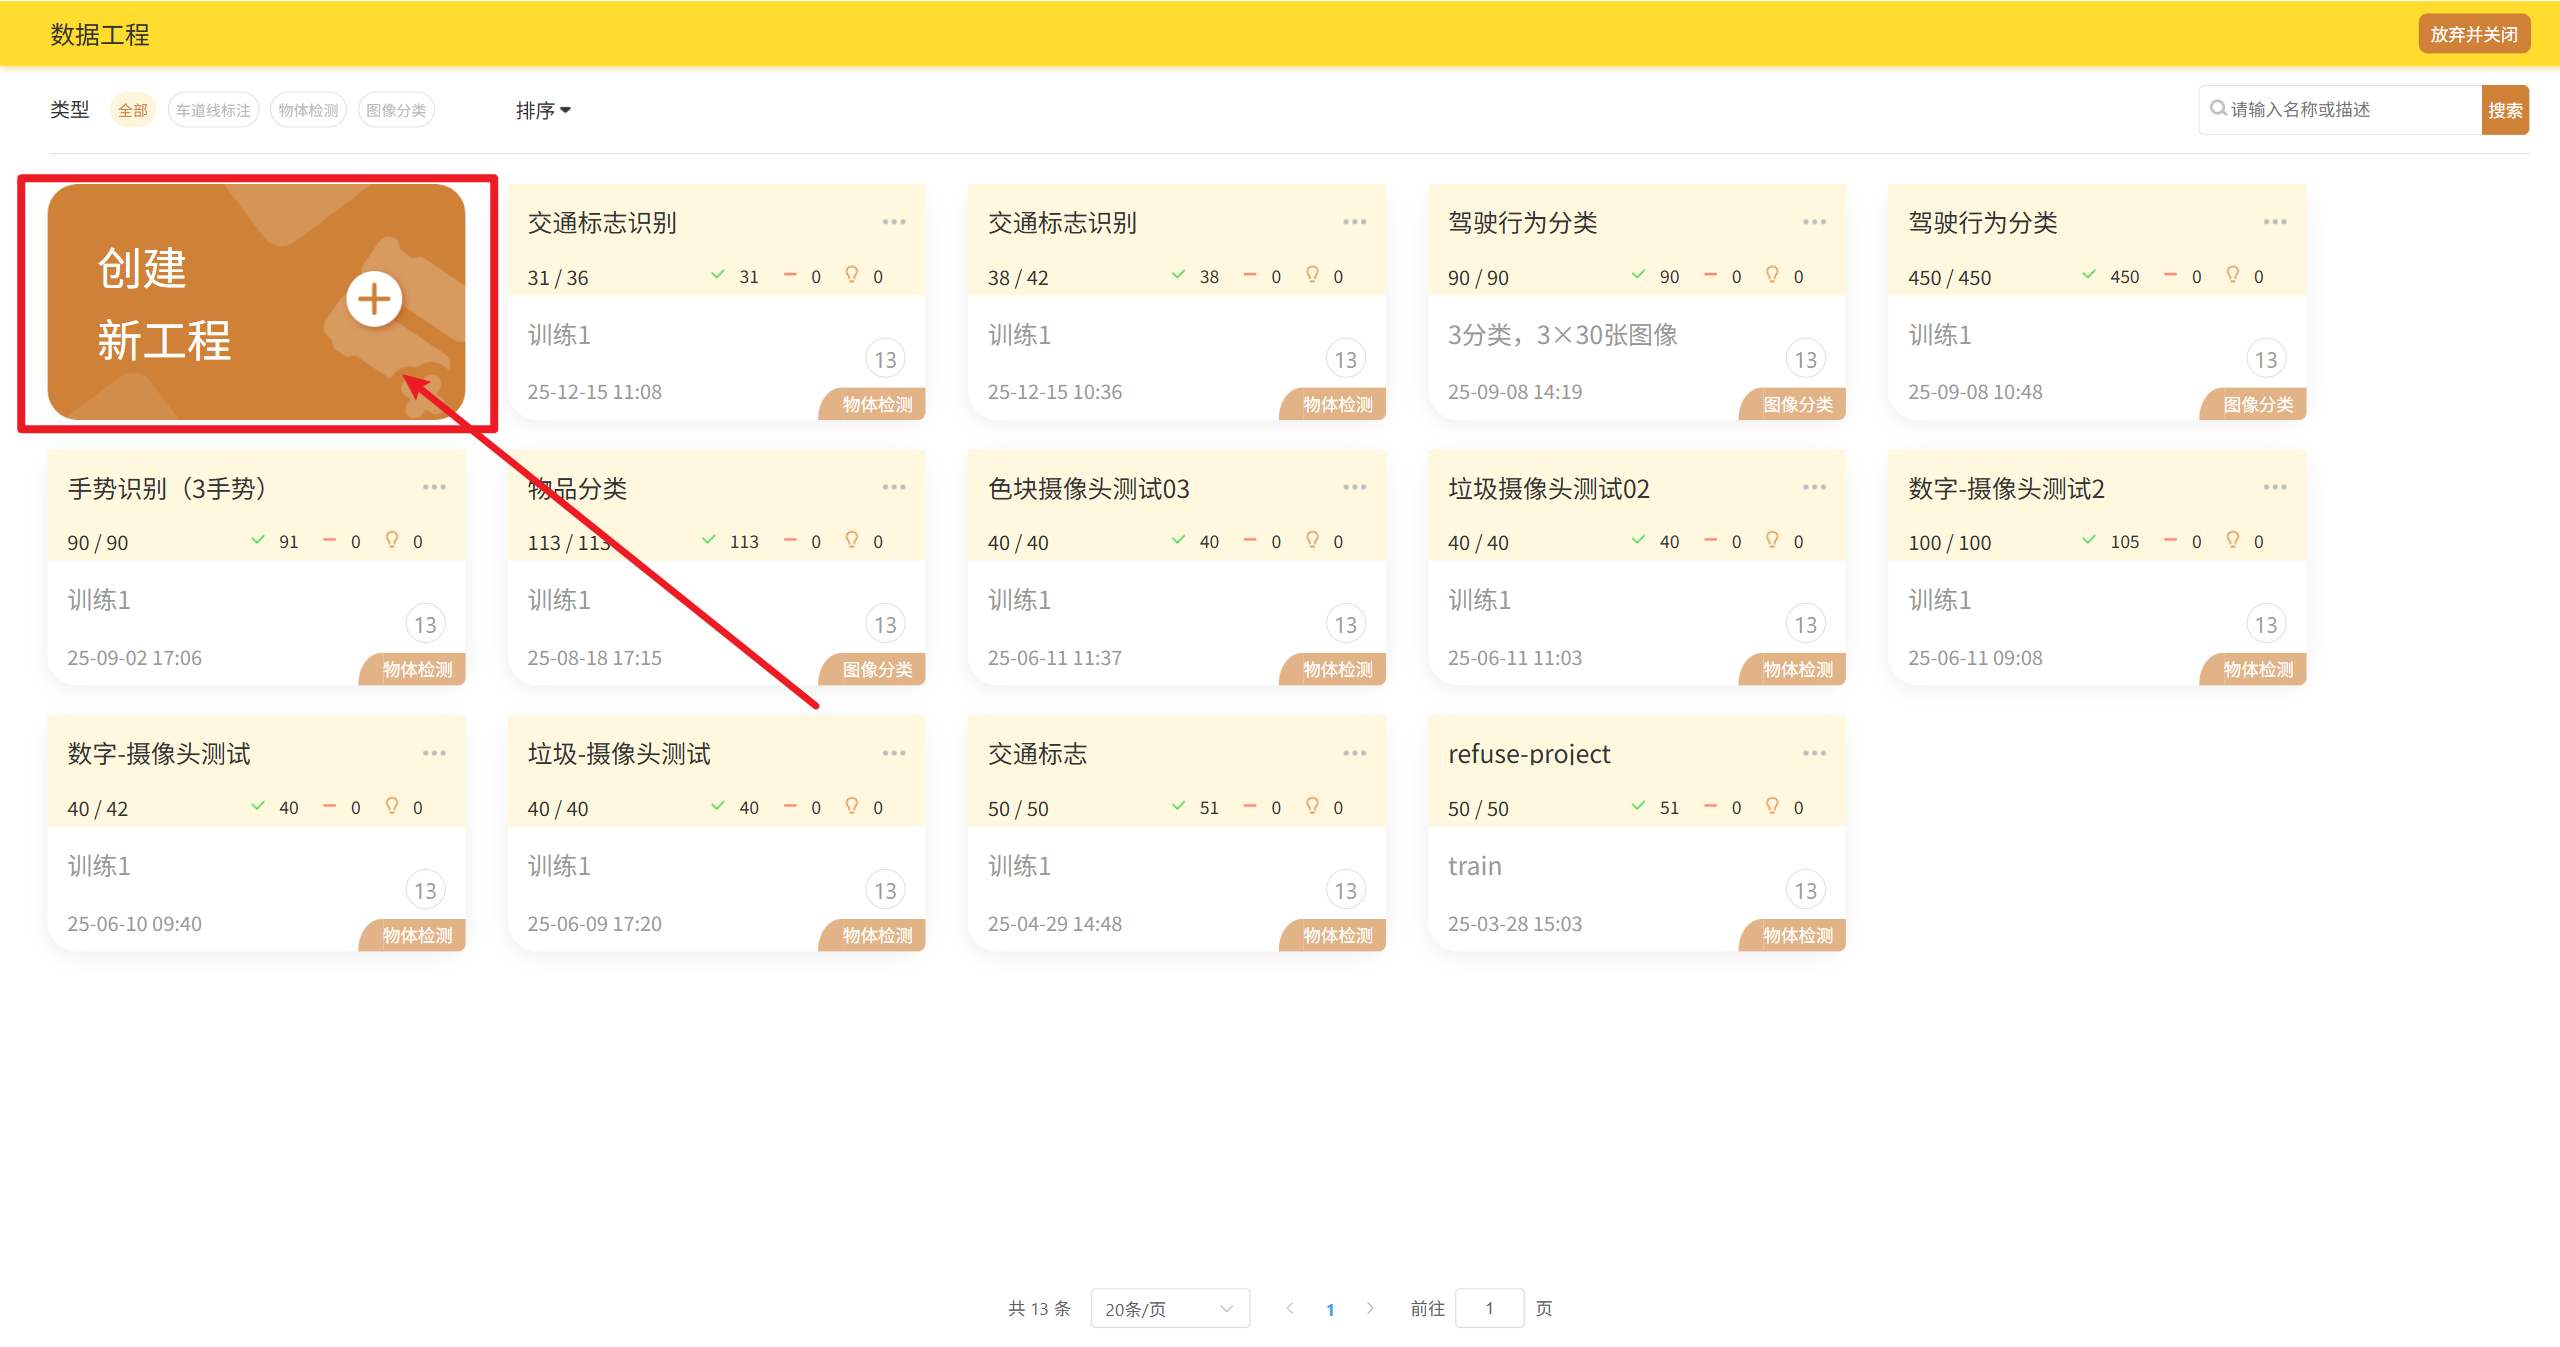
Task: Filter by 物体检测 type
Action: 308,110
